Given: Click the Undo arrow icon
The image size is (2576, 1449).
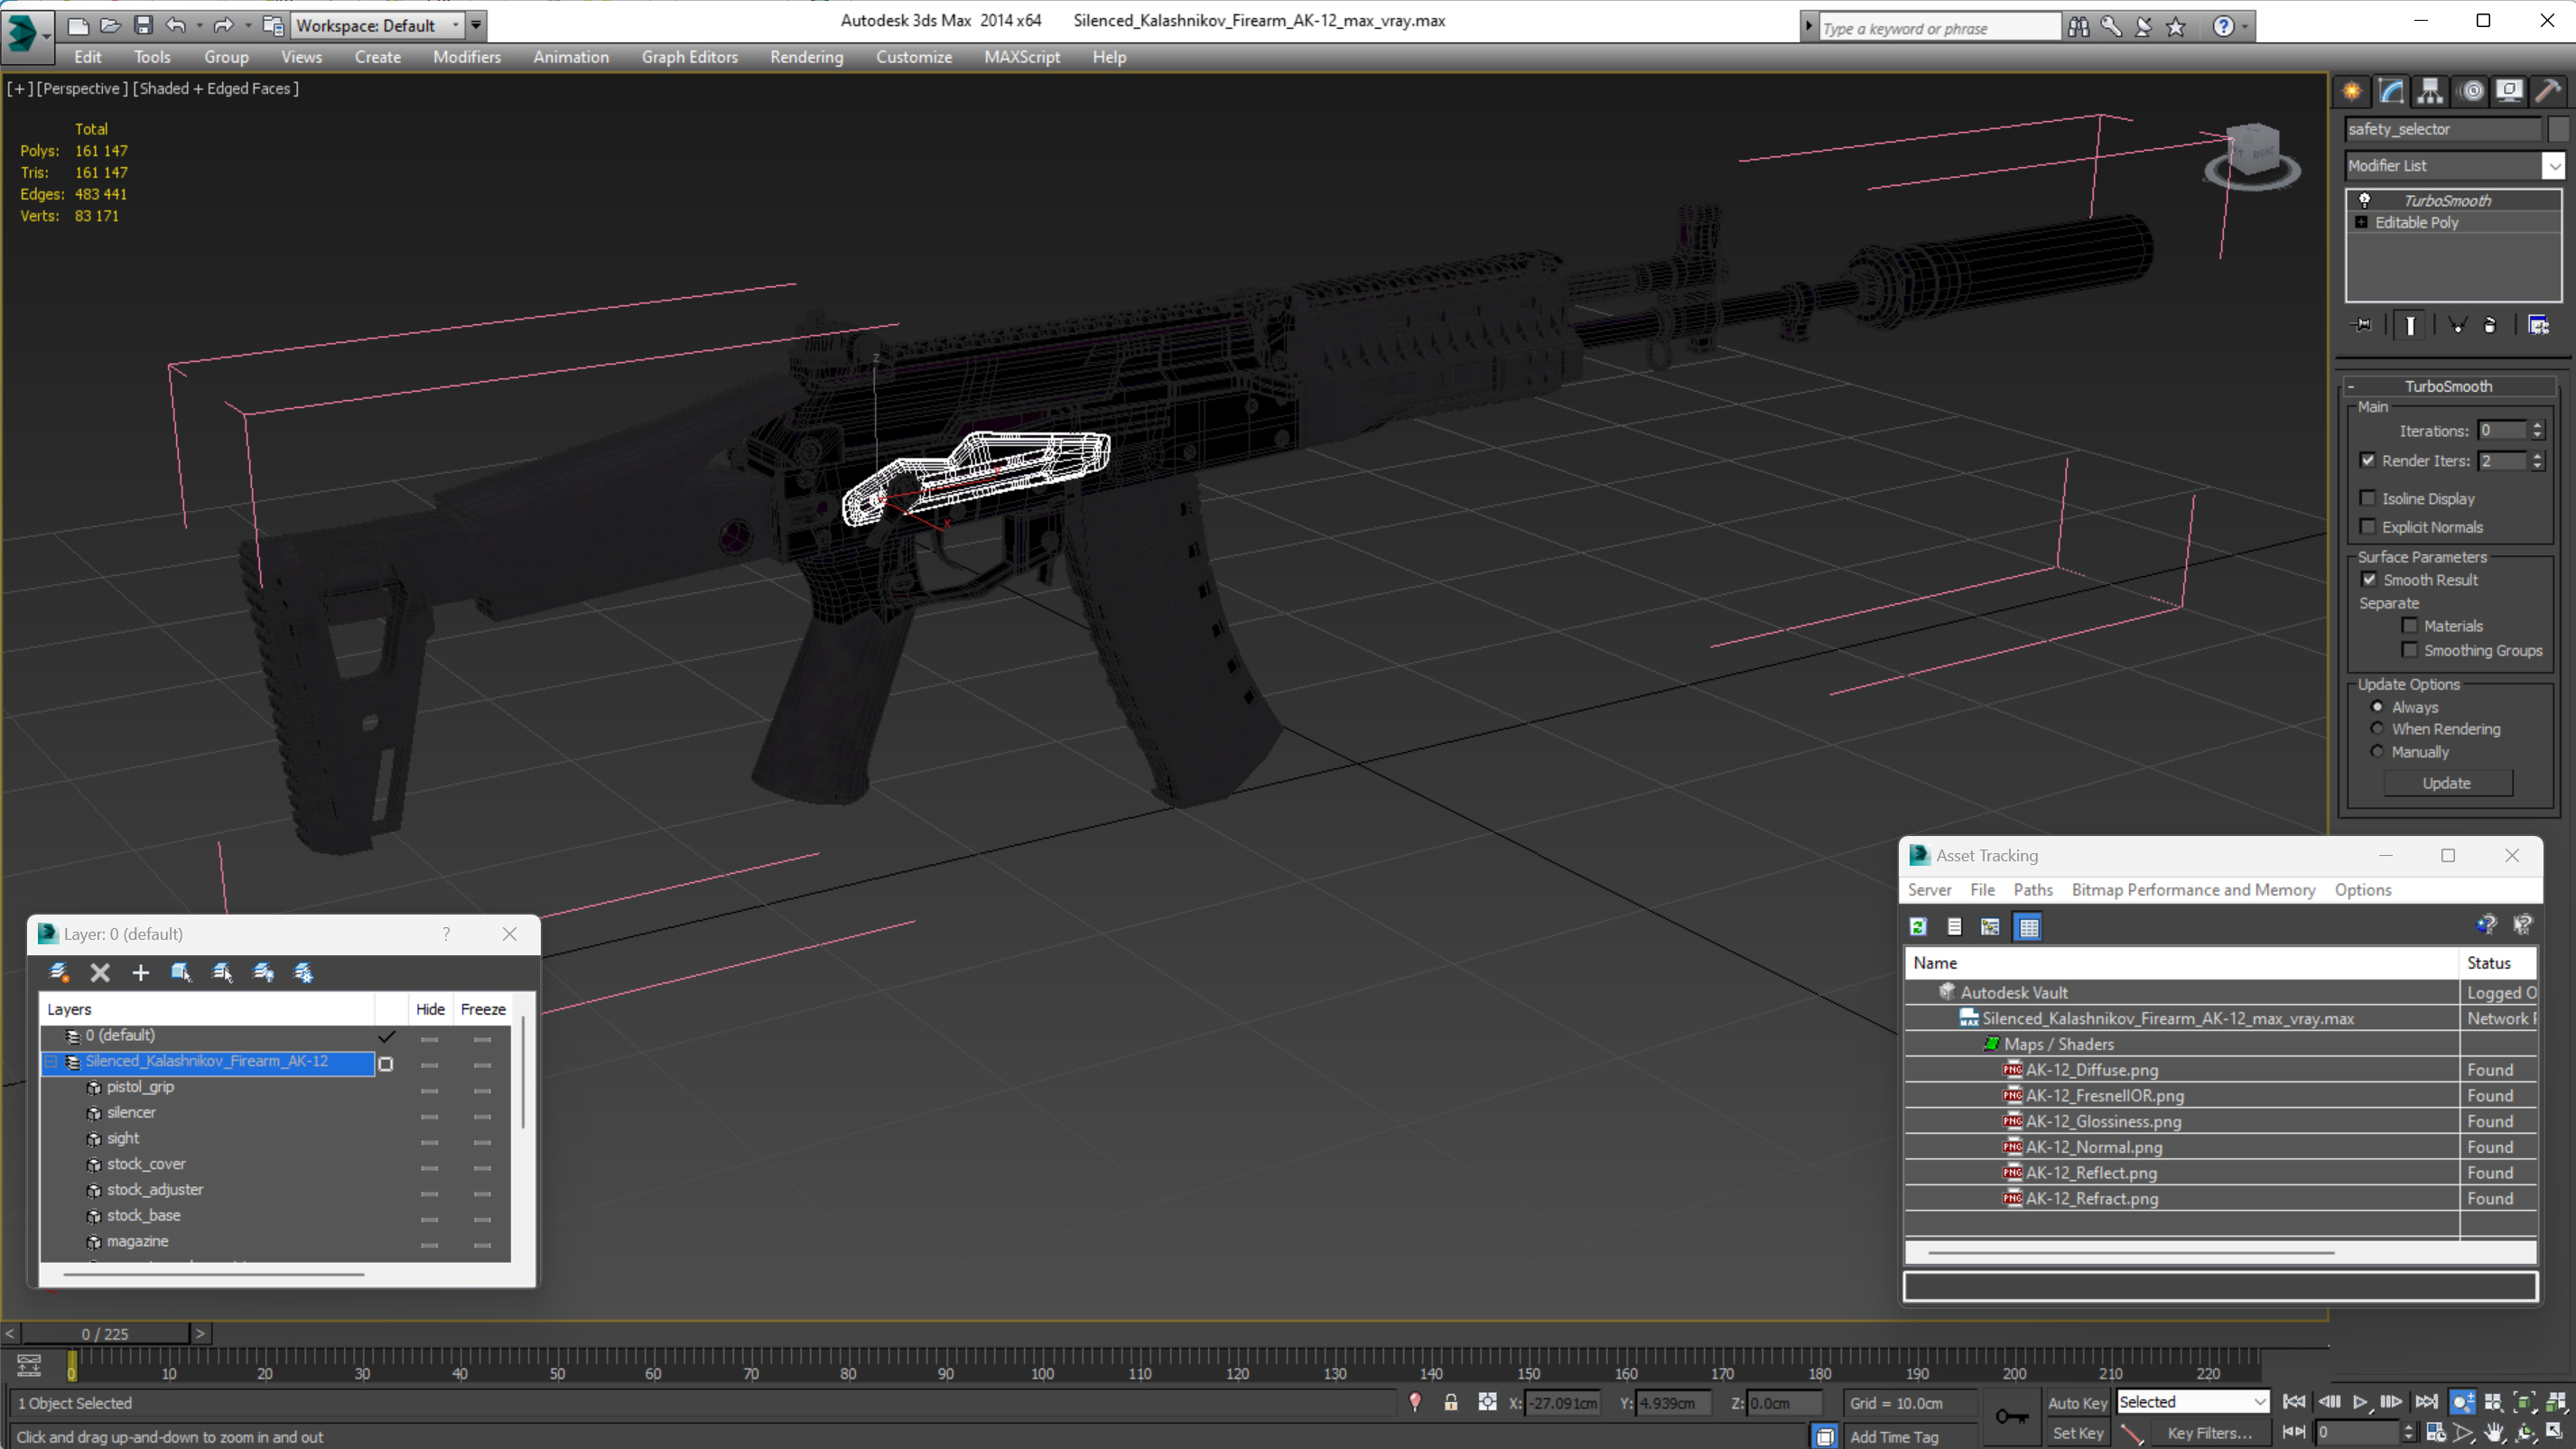Looking at the screenshot, I should [x=175, y=25].
